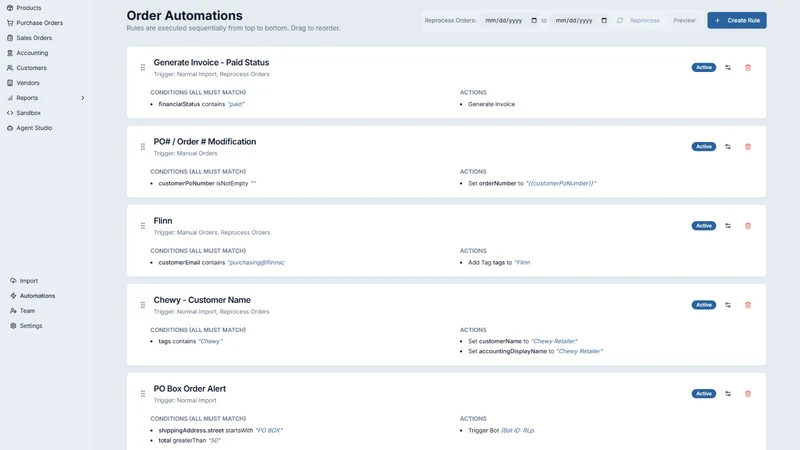This screenshot has width=800, height=450.
Task: Click the Sandbox code brackets icon
Action: click(10, 113)
